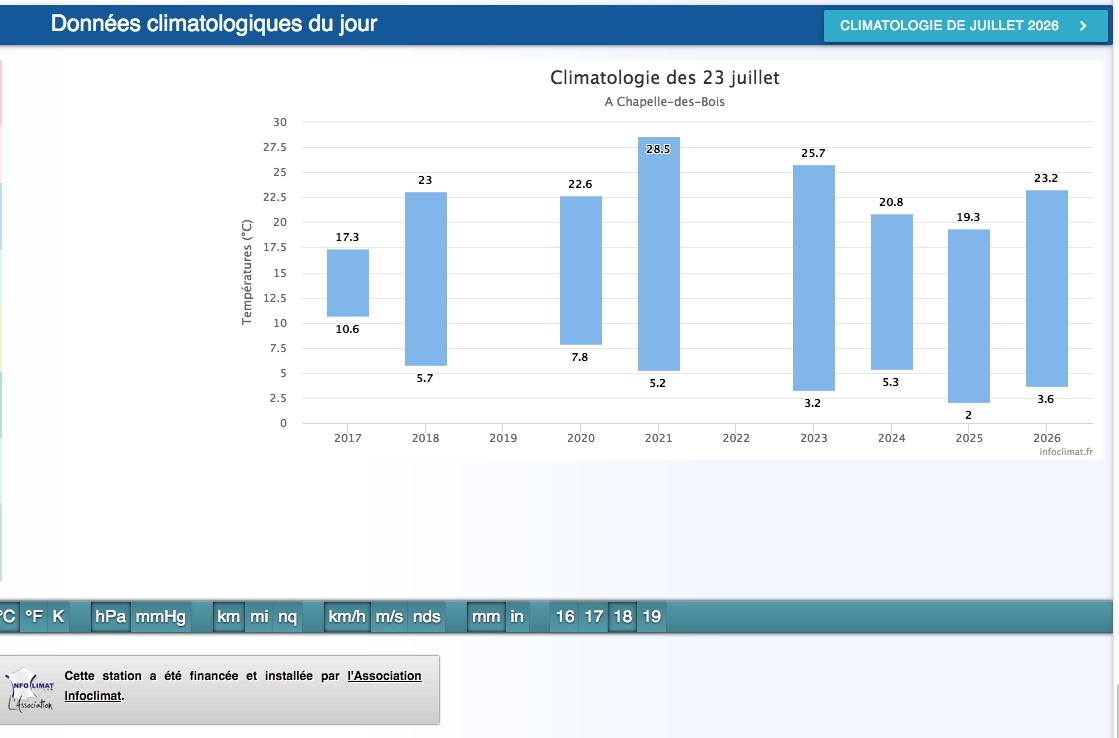Set wind speed unit to km/h
The image size is (1119, 738).
[347, 617]
